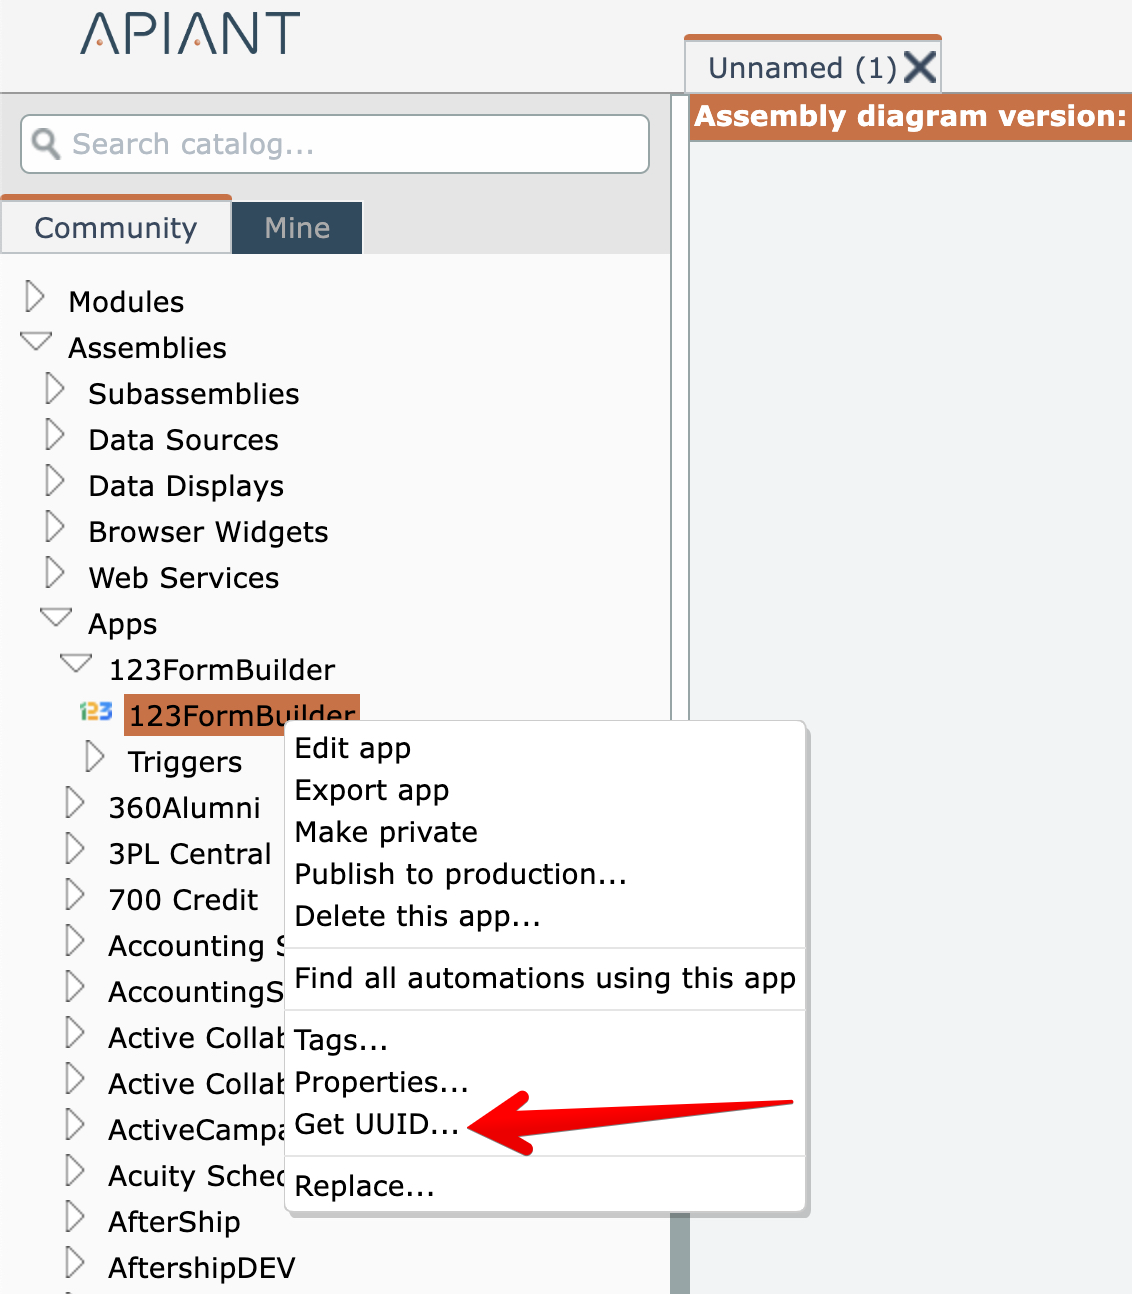
Task: Expand the Subassemblies folder
Action: (55, 389)
